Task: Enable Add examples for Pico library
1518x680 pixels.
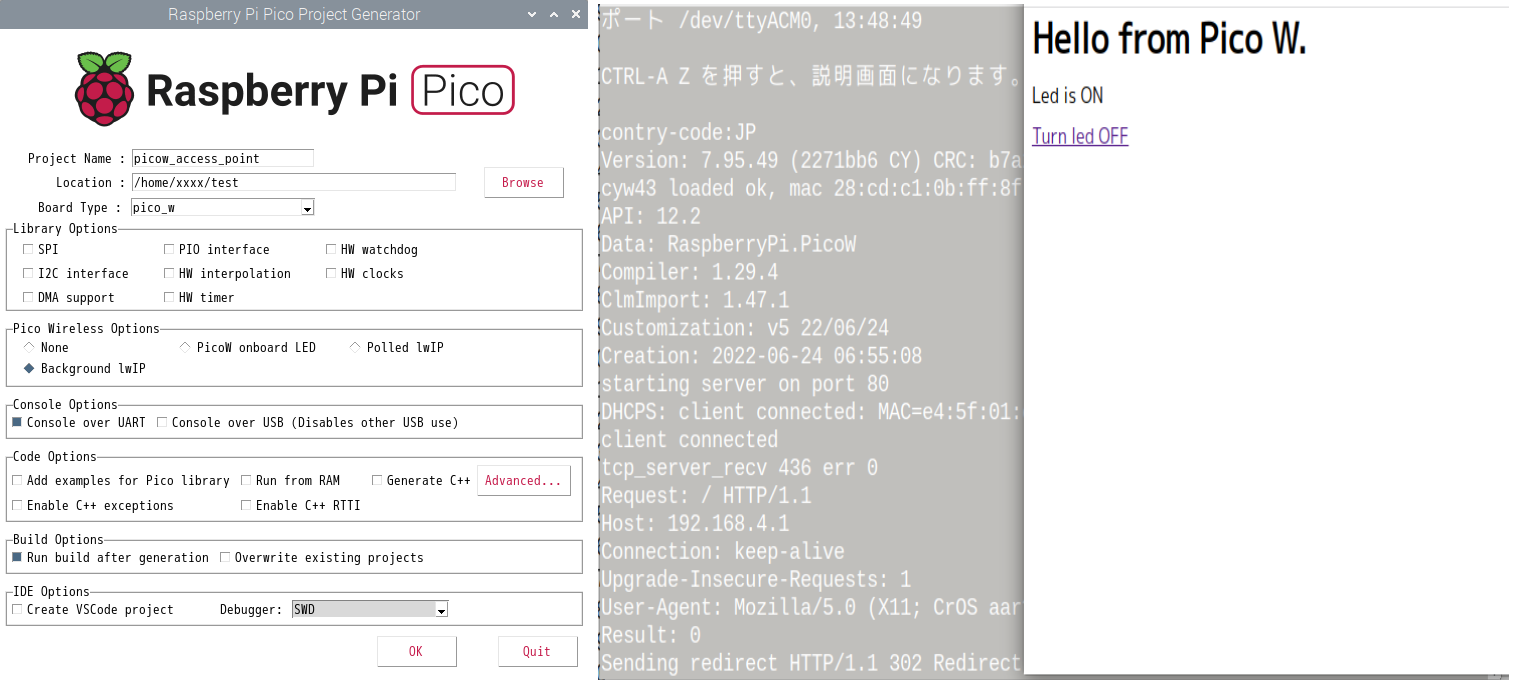Action: point(17,480)
